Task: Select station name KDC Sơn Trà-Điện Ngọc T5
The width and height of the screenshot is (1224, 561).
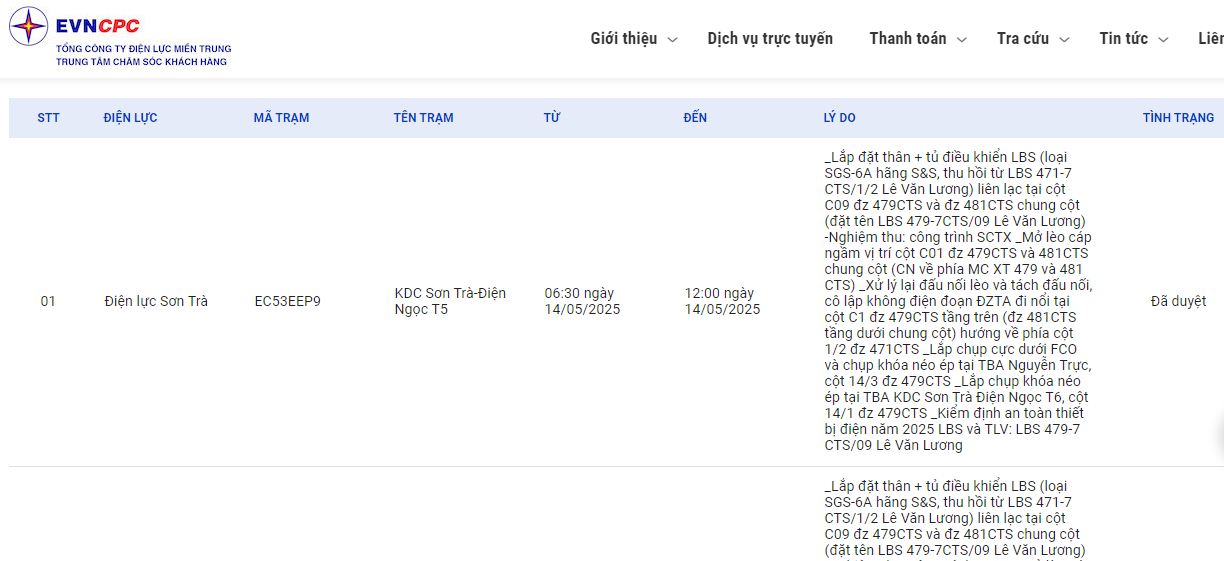Action: click(450, 301)
